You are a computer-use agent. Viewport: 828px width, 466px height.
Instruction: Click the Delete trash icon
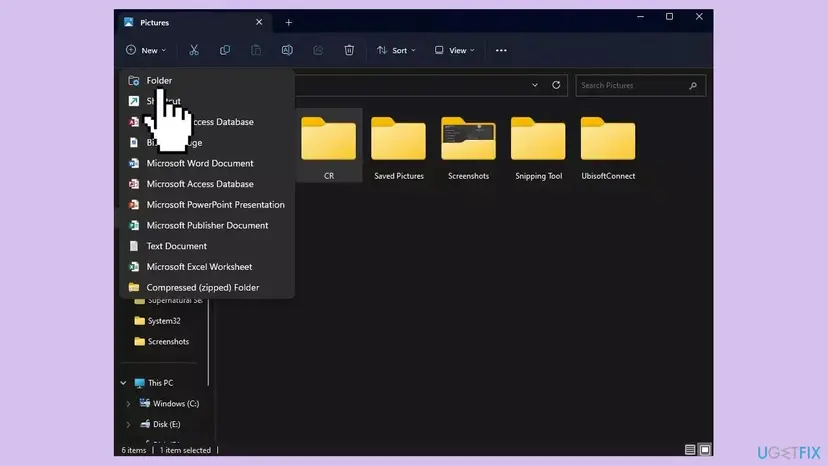[349, 50]
